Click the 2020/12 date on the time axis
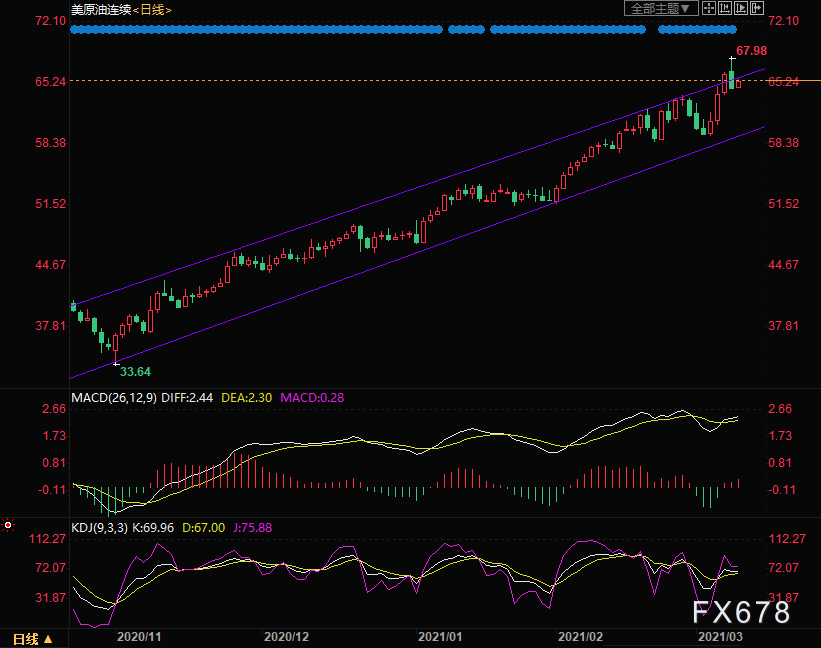The height and width of the screenshot is (648, 821). [286, 637]
